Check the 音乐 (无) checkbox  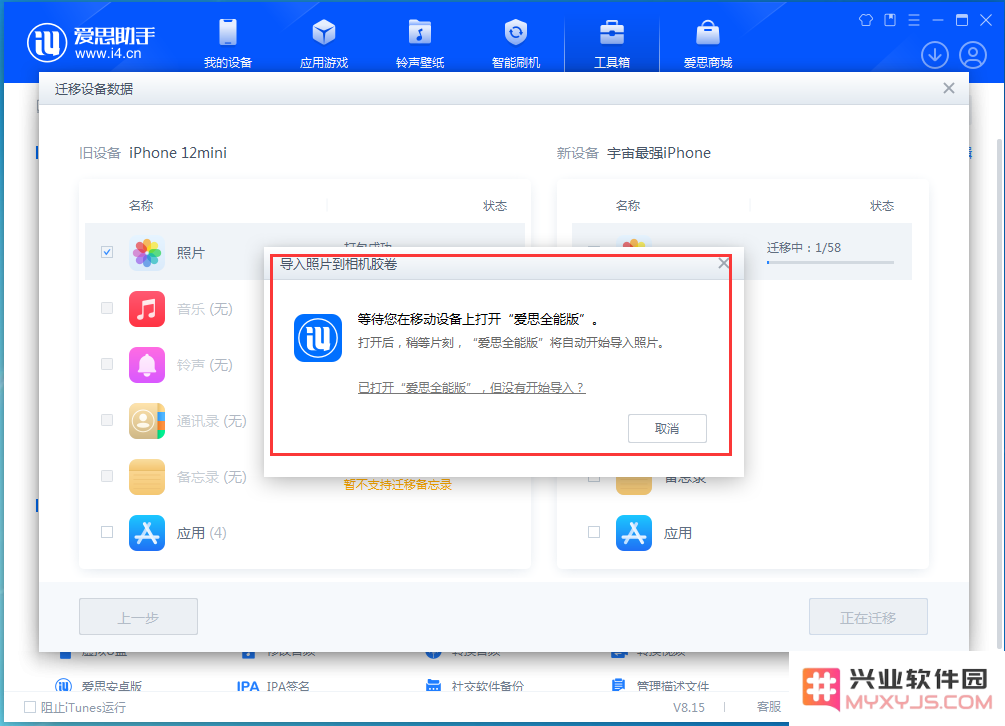click(x=107, y=308)
